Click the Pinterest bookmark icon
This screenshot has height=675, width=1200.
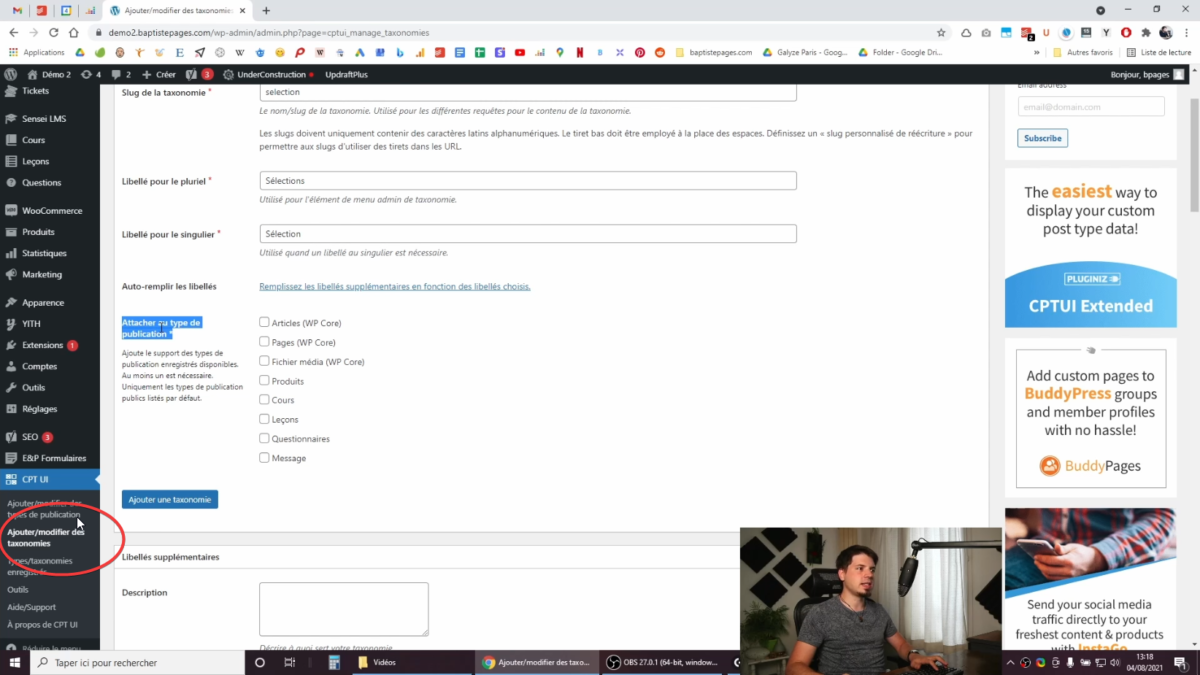tap(640, 52)
